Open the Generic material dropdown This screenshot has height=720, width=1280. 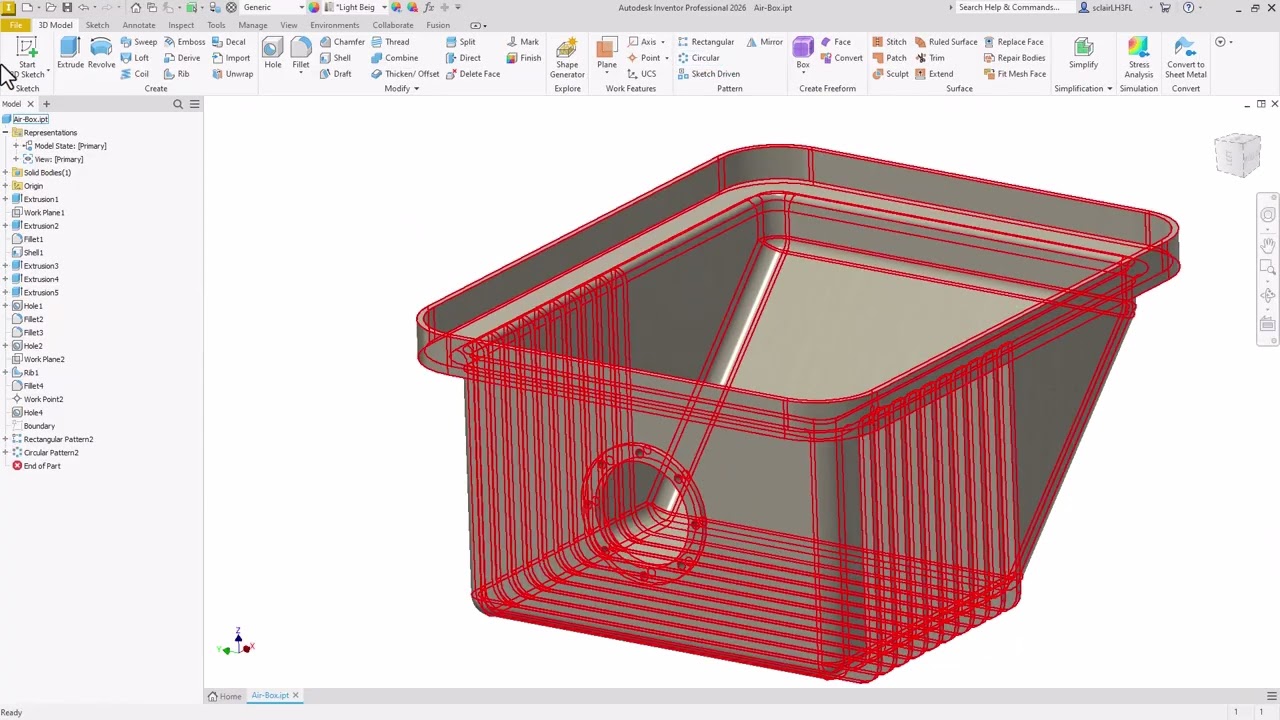pyautogui.click(x=271, y=7)
